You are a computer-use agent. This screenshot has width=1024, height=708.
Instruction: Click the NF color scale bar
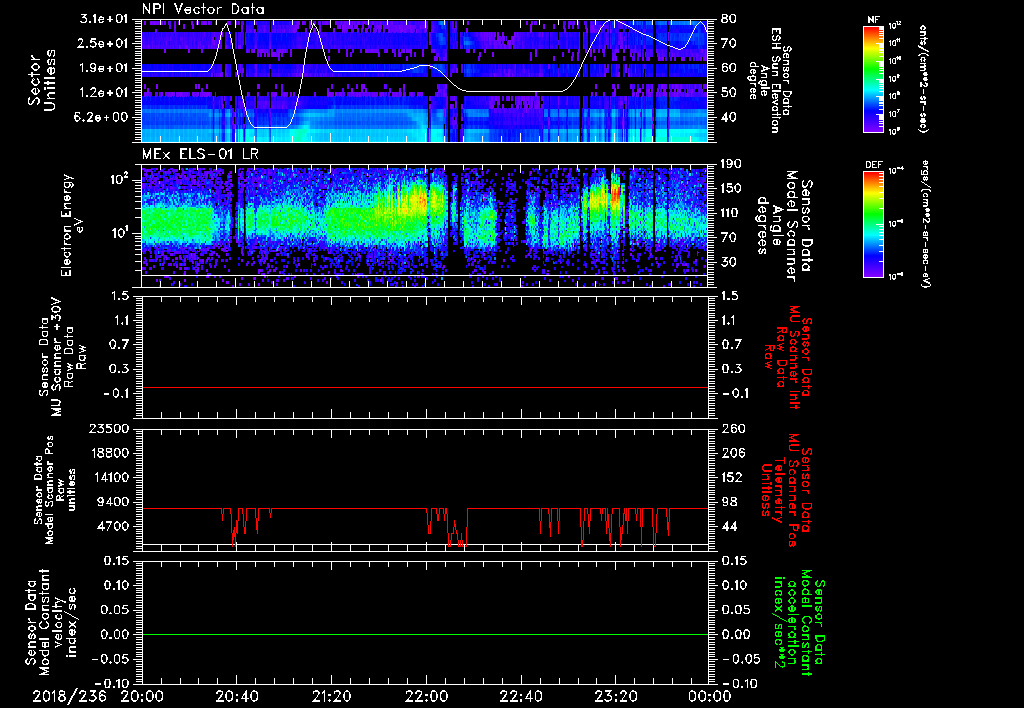click(x=874, y=80)
